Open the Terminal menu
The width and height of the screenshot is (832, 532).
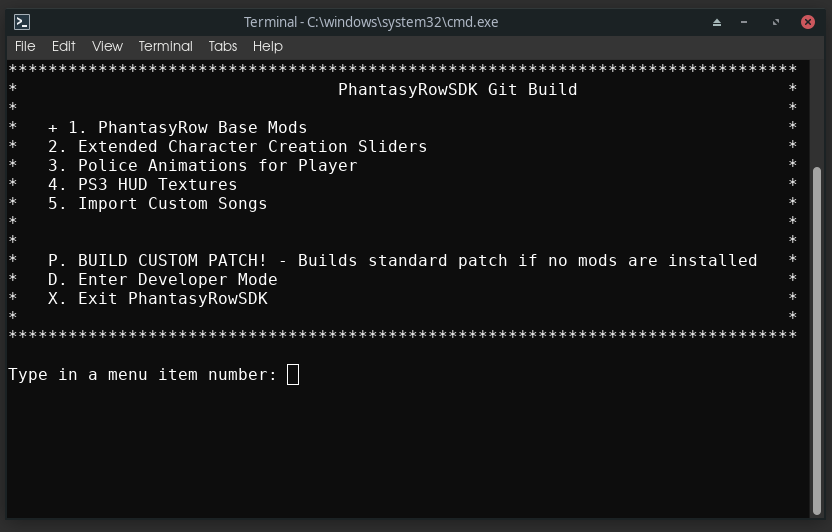click(166, 47)
